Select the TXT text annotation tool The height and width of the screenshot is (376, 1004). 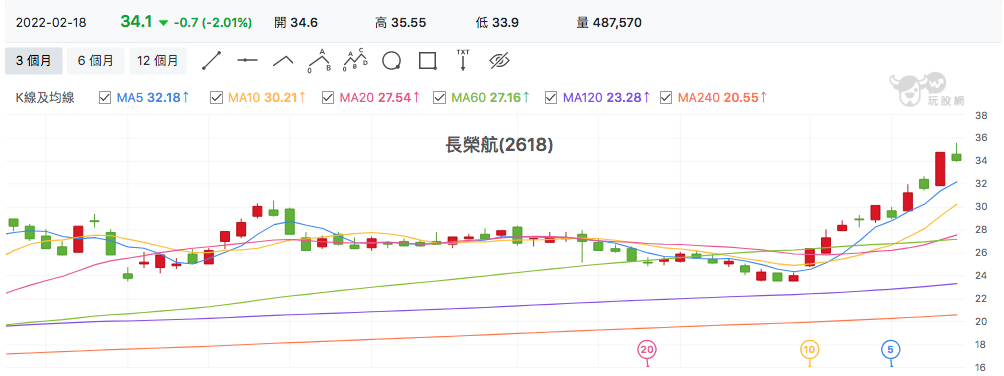click(x=462, y=60)
